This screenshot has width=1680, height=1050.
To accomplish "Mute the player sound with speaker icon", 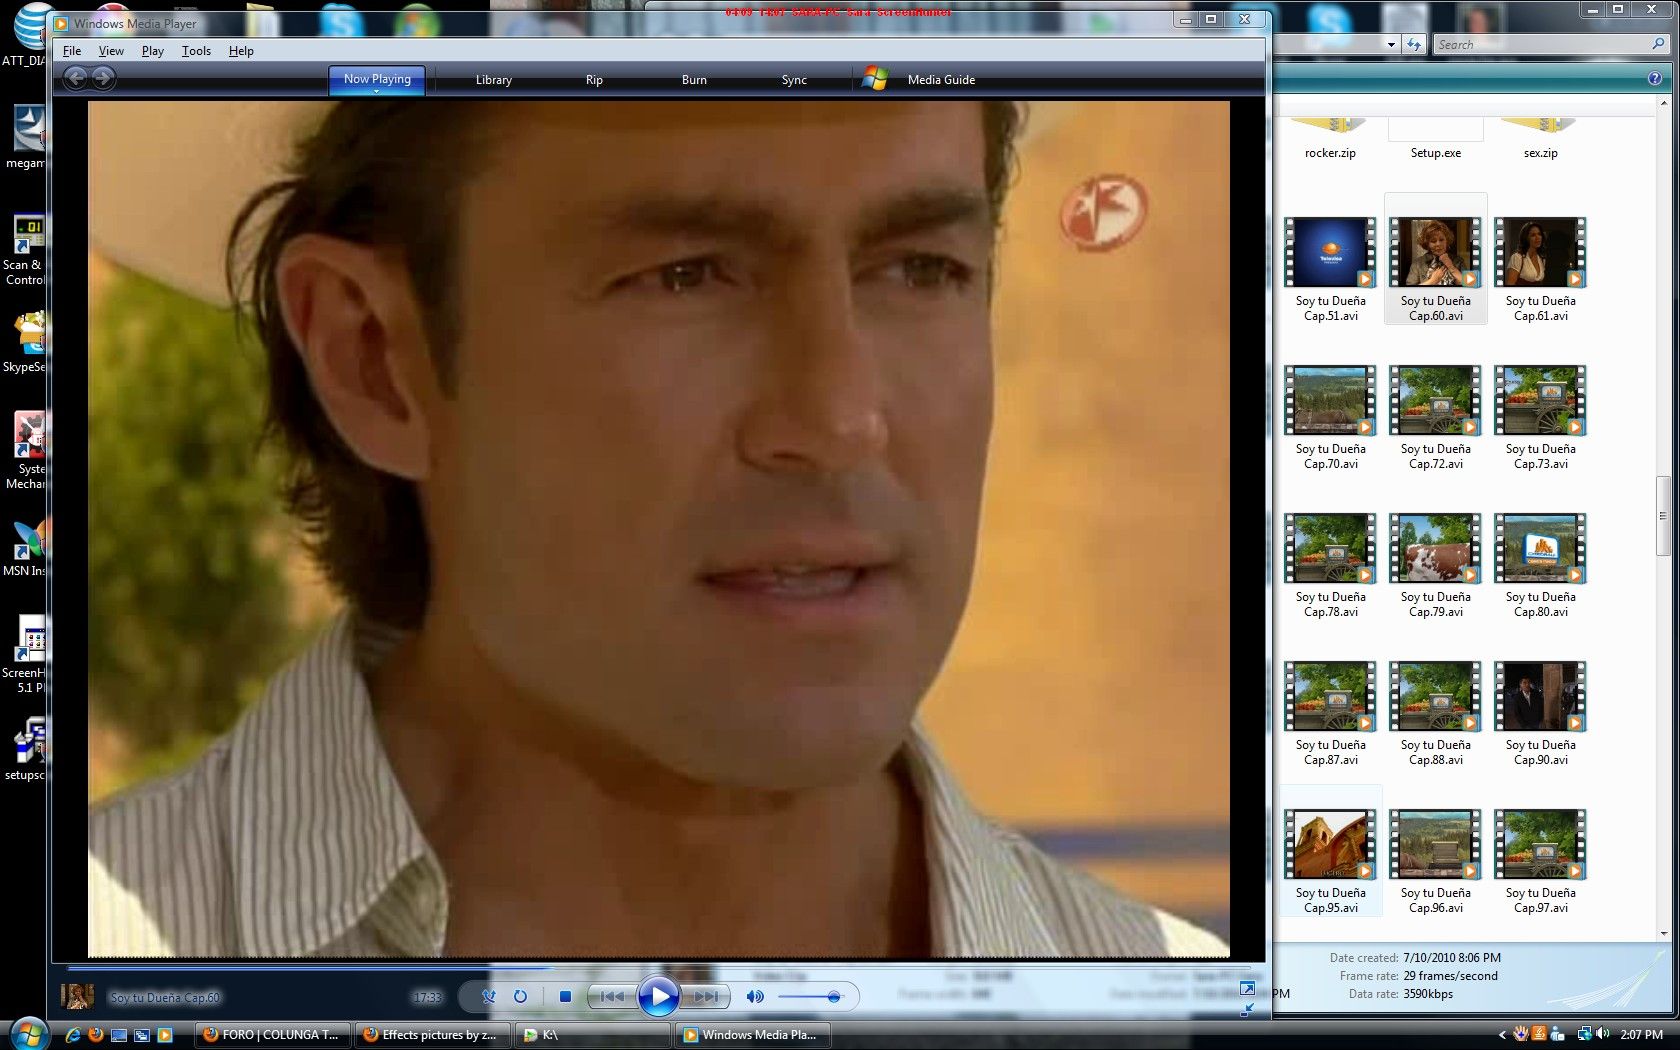I will pyautogui.click(x=755, y=996).
